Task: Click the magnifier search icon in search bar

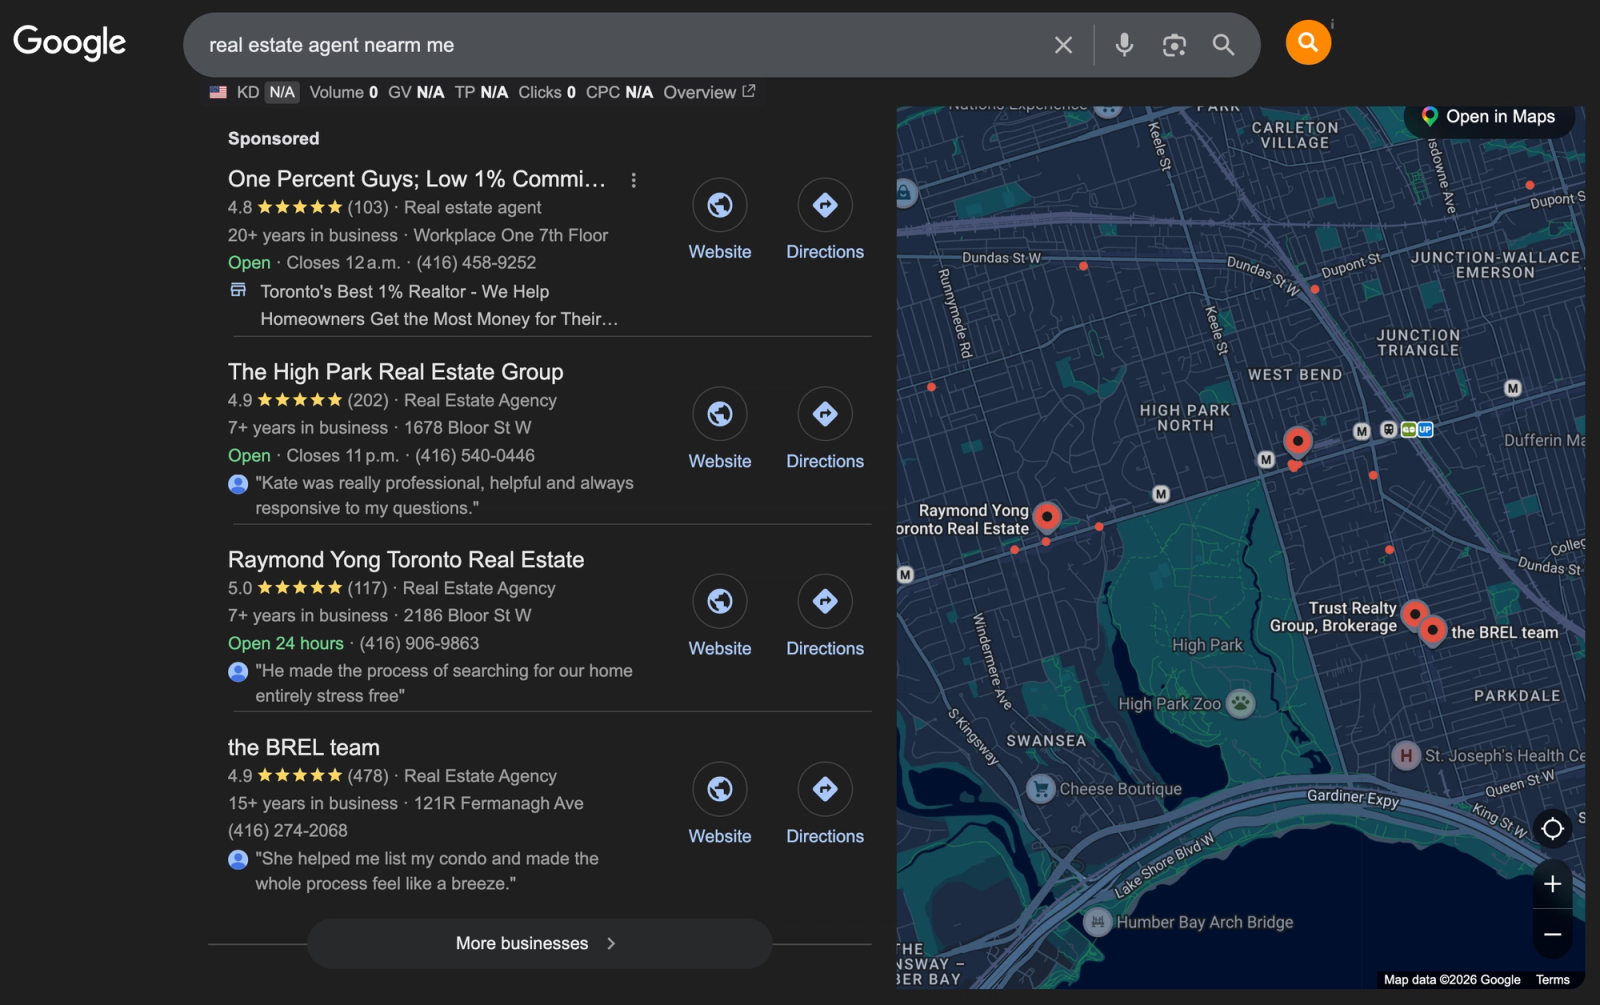Action: (1223, 45)
